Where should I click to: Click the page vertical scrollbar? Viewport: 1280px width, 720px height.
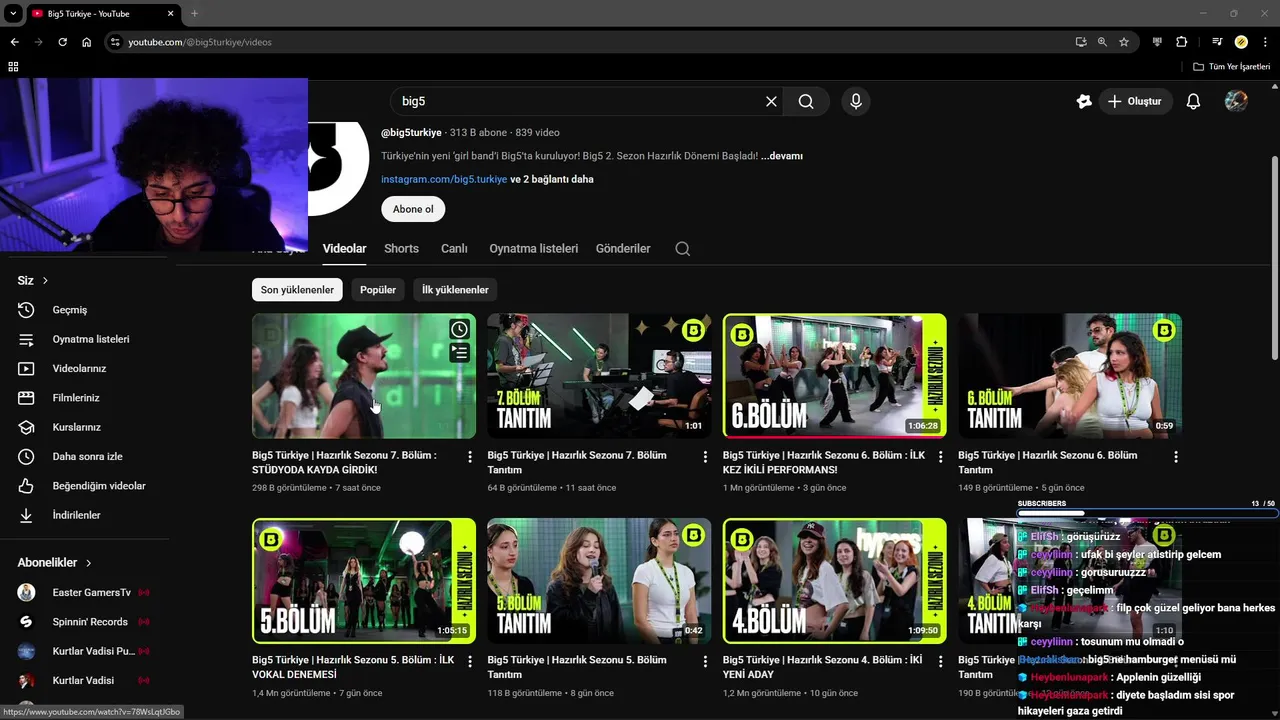(1274, 260)
